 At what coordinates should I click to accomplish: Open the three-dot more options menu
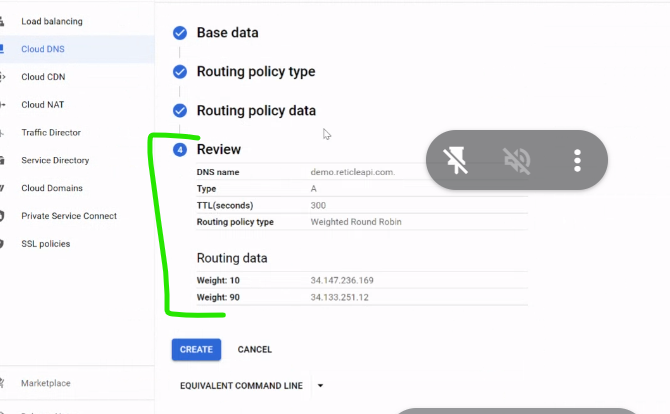(x=577, y=161)
